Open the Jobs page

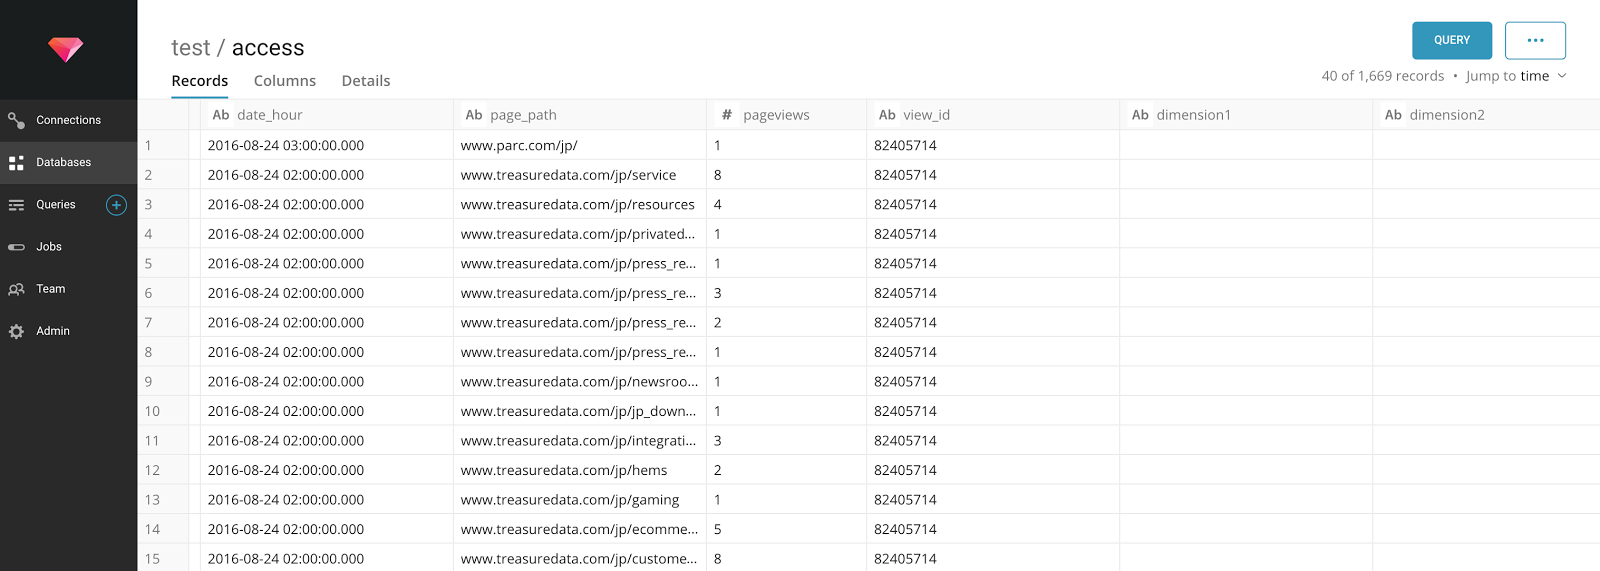pos(68,247)
